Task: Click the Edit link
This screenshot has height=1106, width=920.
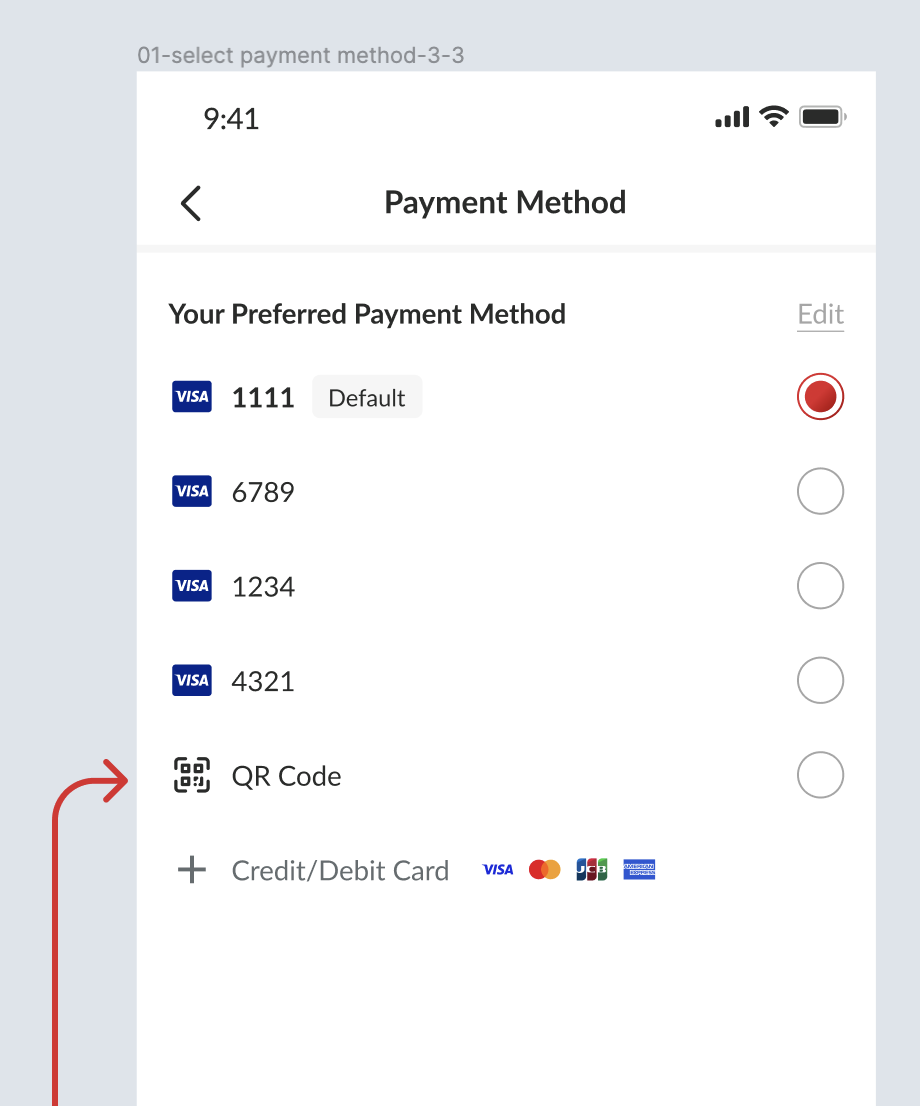Action: click(x=821, y=315)
